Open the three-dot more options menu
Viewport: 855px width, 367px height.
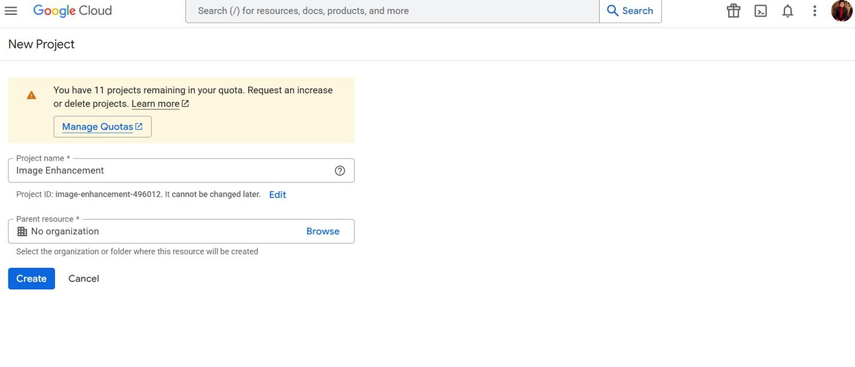(x=814, y=11)
